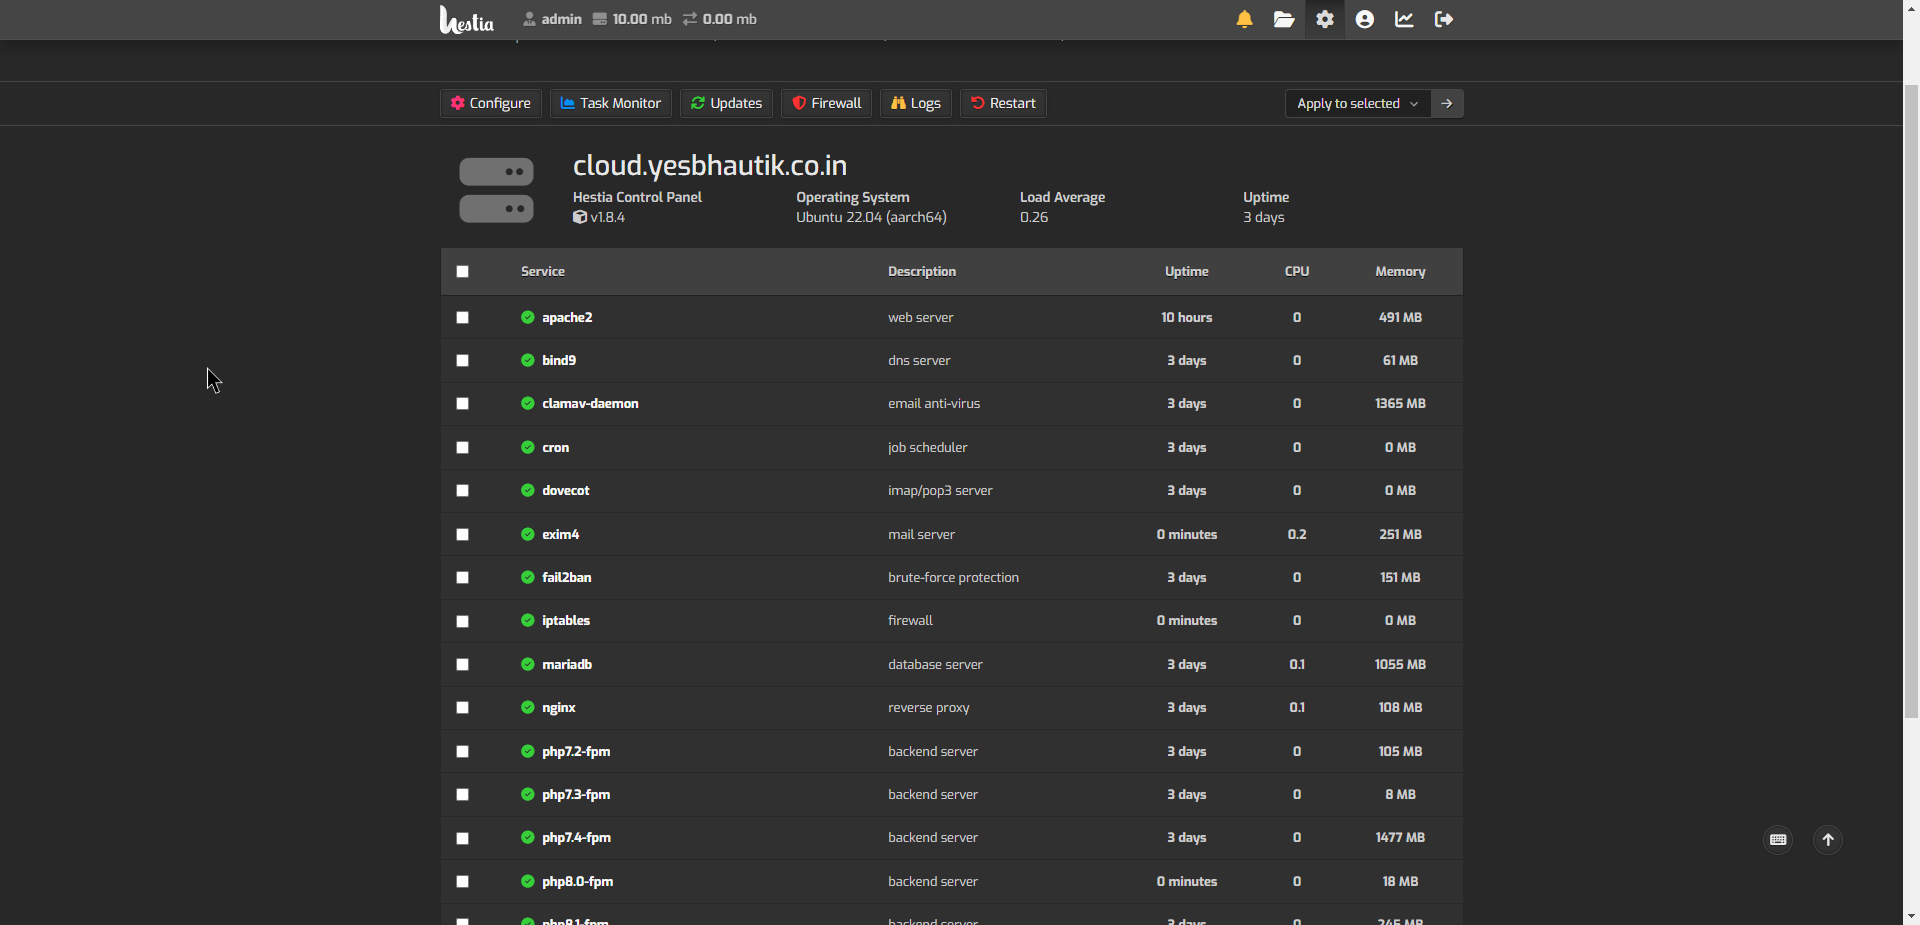Open the nginx service link
The image size is (1920, 925).
(x=559, y=707)
